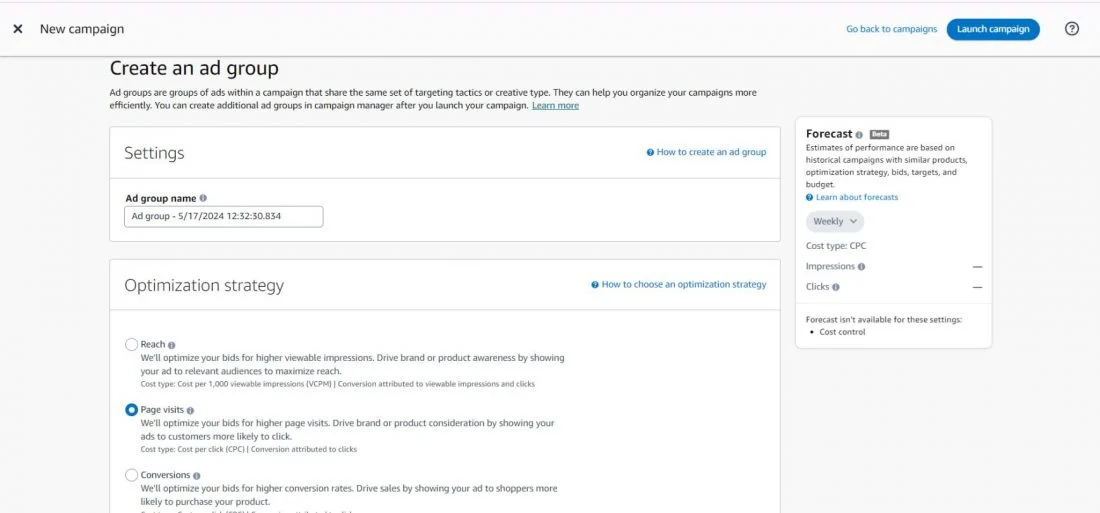Click info icon beside Ad group name
Image resolution: width=1100 pixels, height=513 pixels.
203,199
